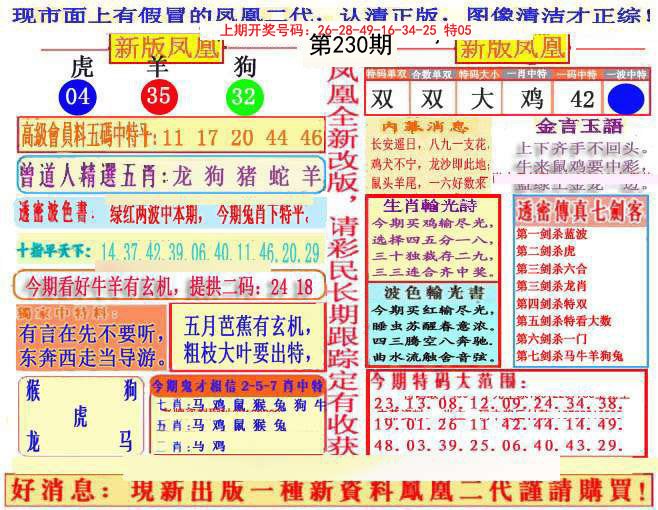This screenshot has height=510, width=658.
Task: Click the '七肖' zodiac row
Action: pos(241,405)
